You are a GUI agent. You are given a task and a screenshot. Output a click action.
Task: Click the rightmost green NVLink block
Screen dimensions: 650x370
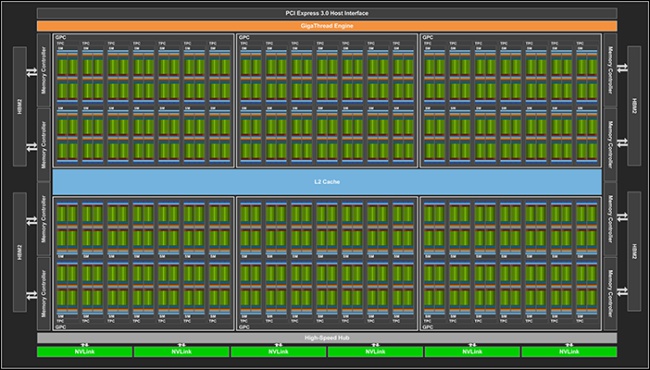(x=569, y=352)
